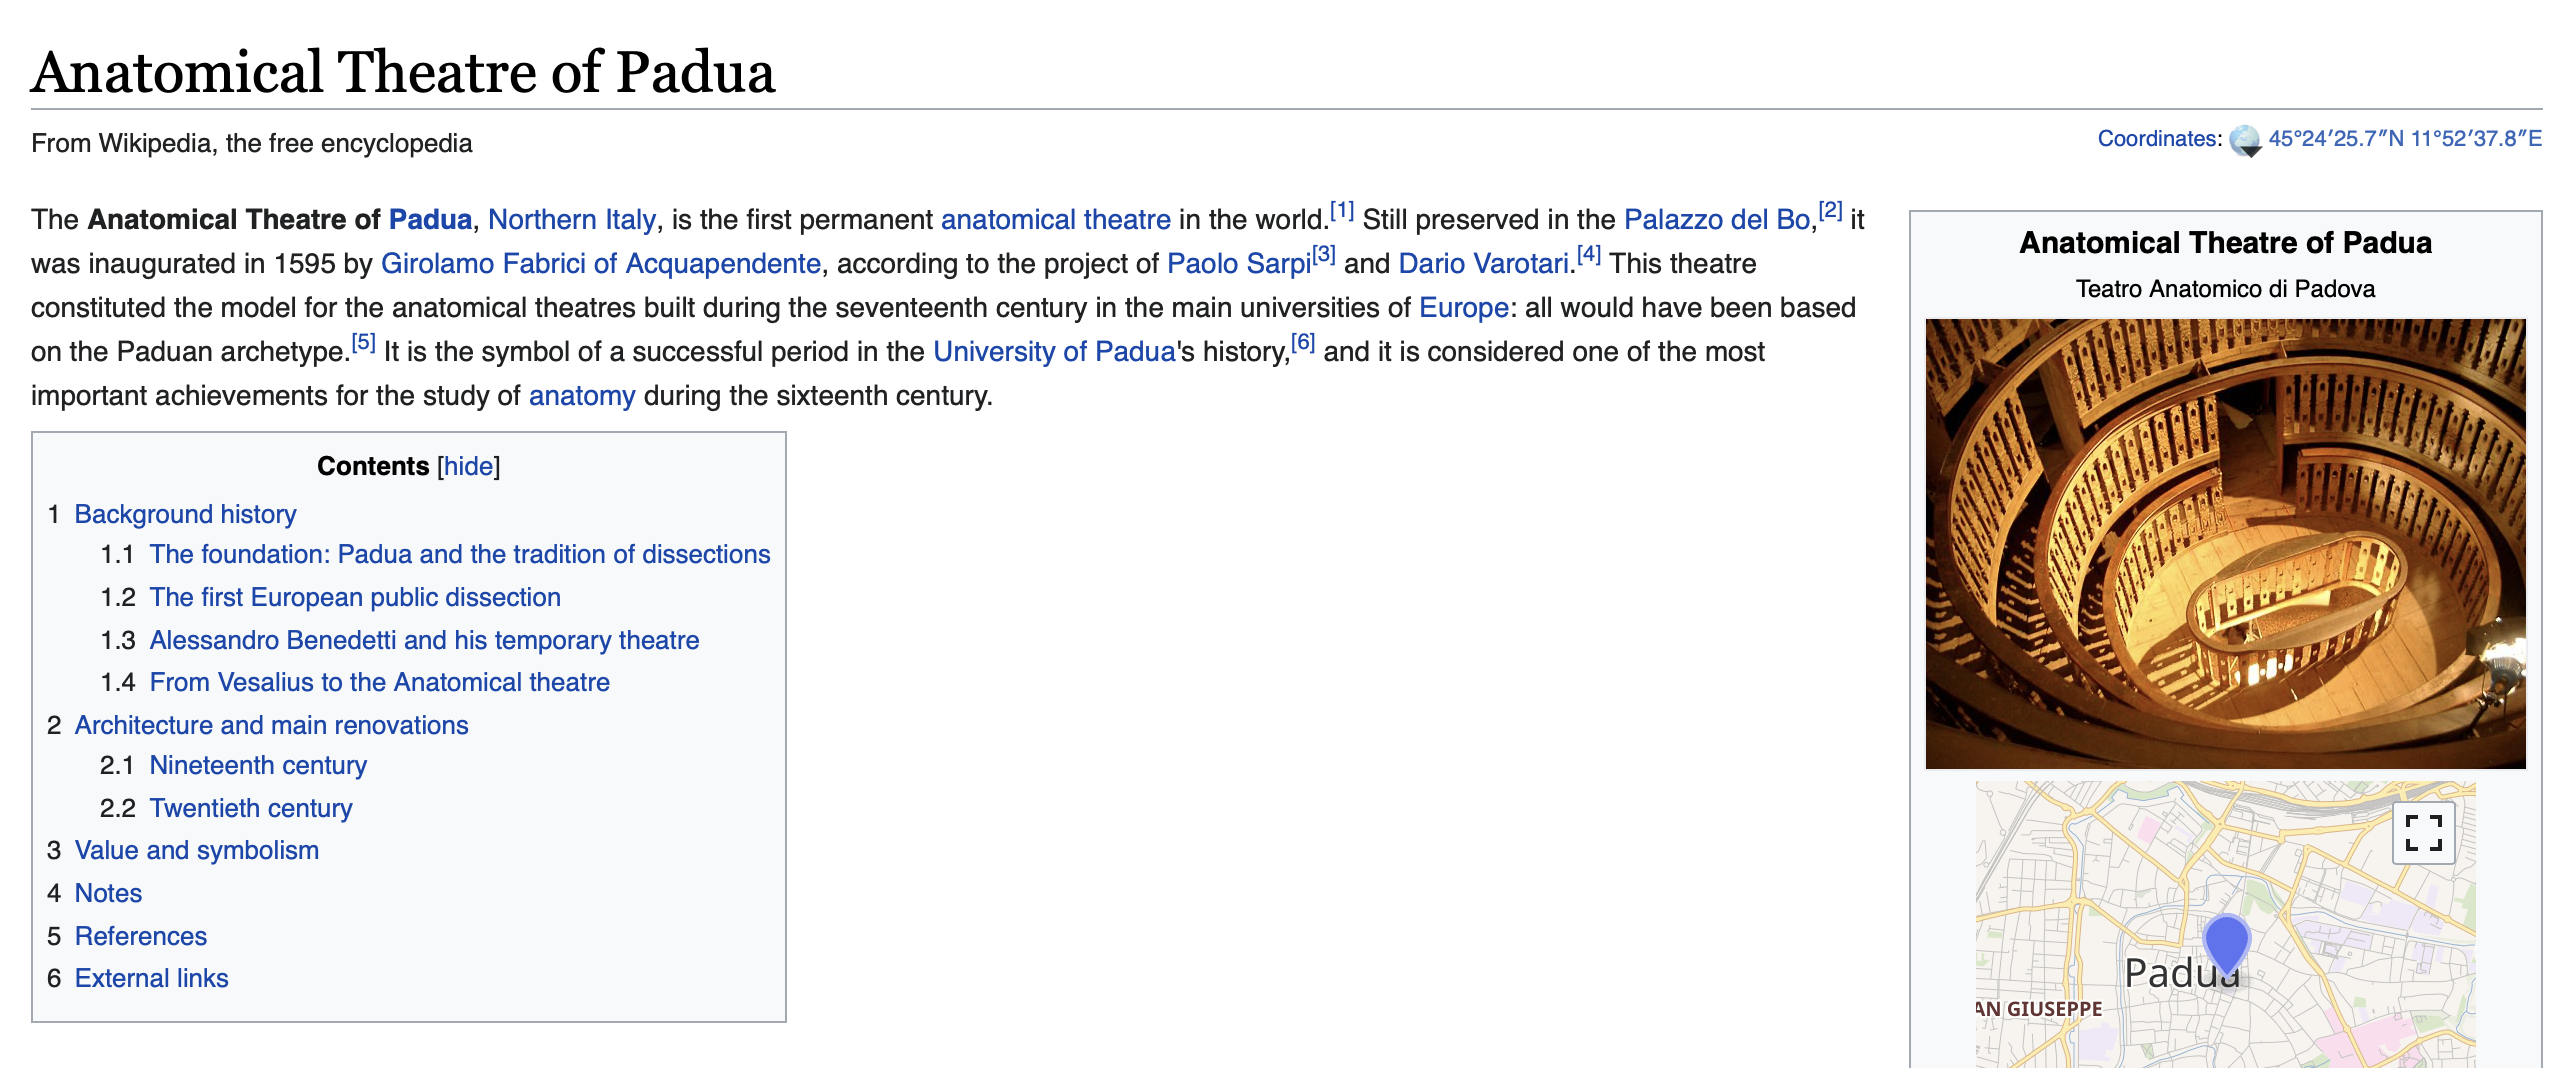Click the Northern Italy link

[x=571, y=220]
